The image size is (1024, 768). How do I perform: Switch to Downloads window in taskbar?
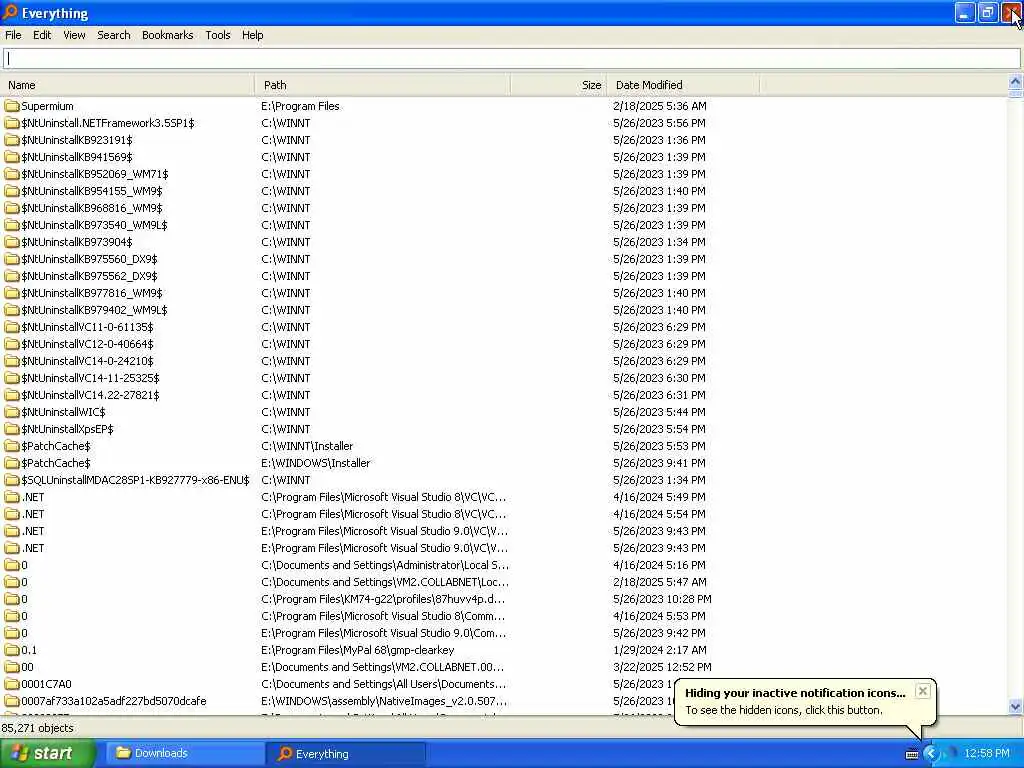coord(184,753)
